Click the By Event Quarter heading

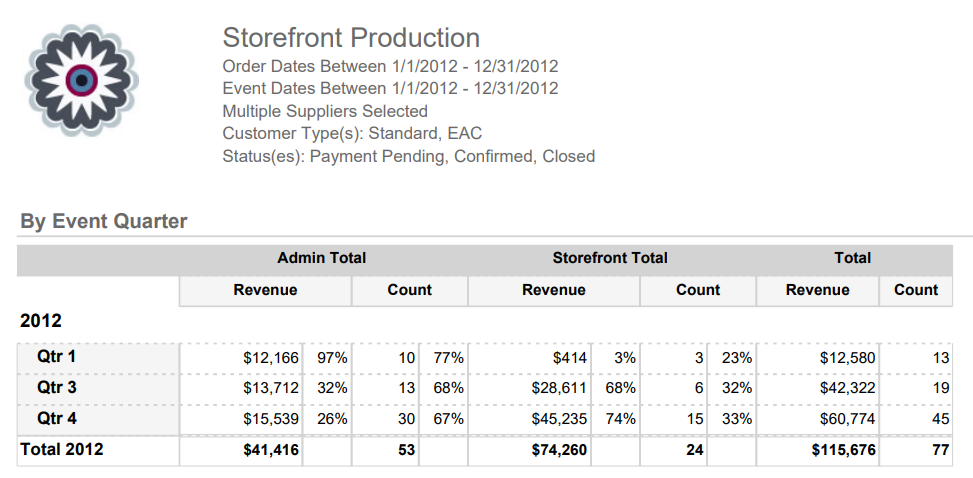click(104, 221)
